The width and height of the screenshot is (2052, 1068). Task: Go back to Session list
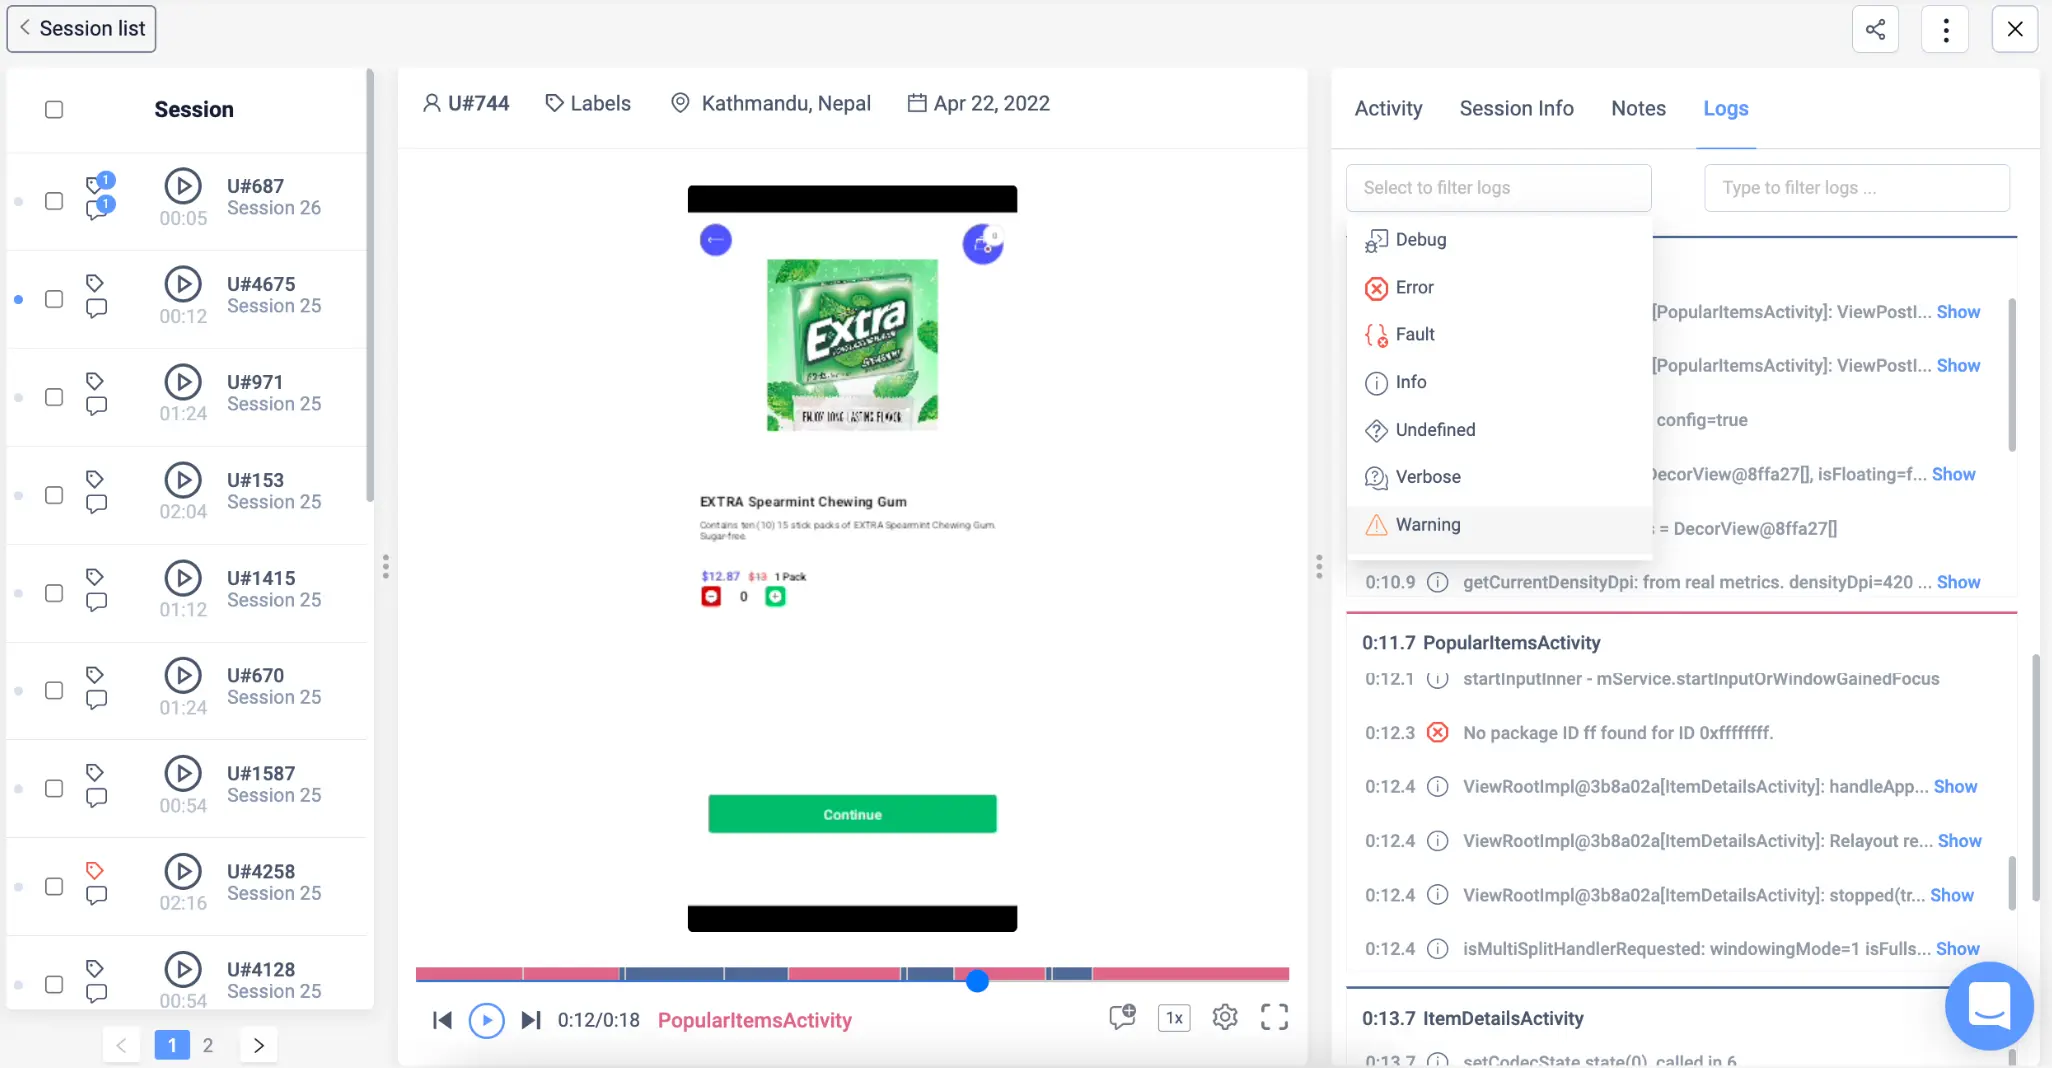[82, 29]
